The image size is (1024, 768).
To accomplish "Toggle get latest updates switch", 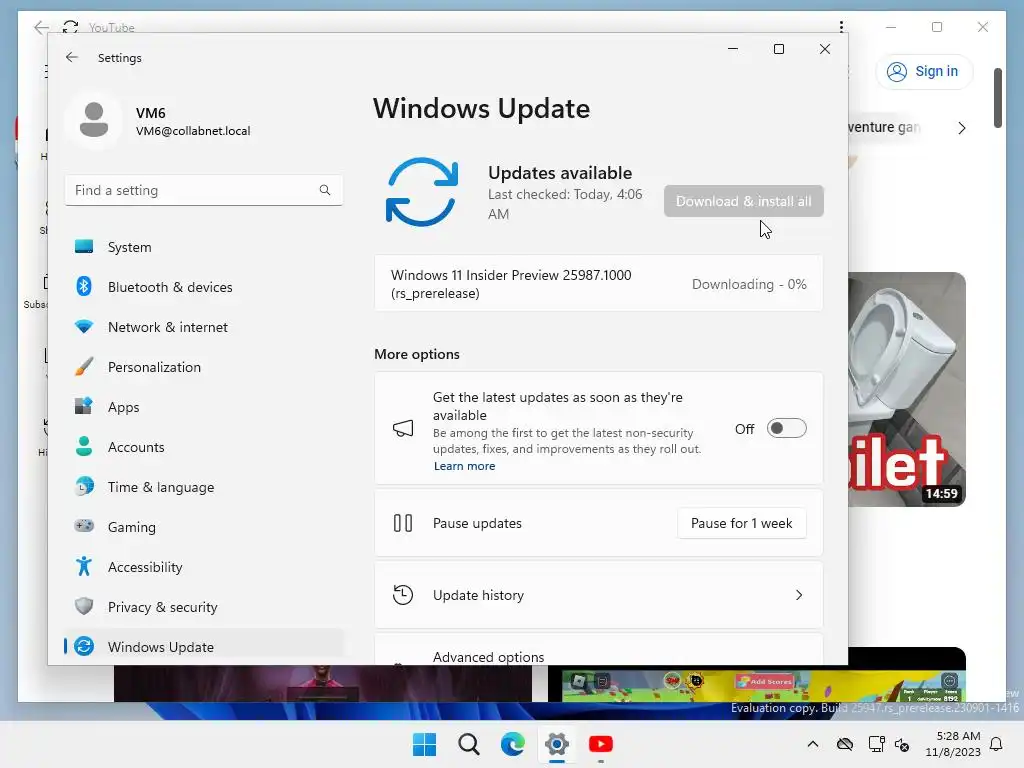I will (786, 428).
